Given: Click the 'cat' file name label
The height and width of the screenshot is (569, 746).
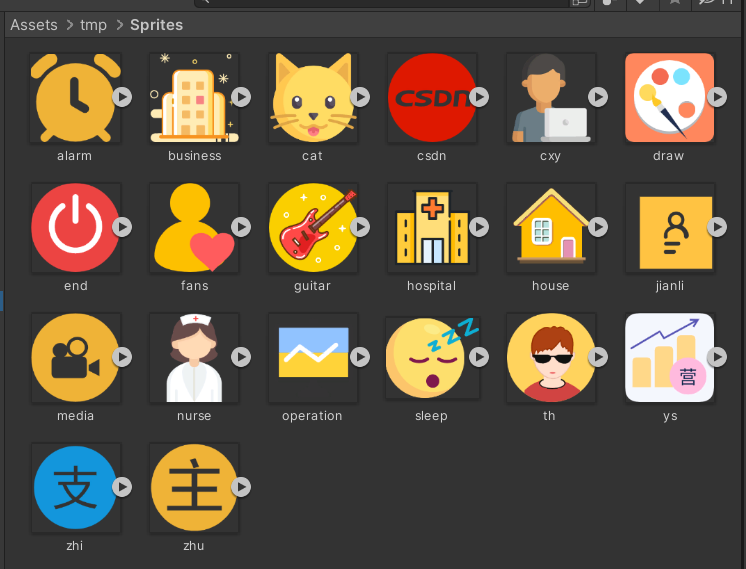Looking at the screenshot, I should point(313,156).
